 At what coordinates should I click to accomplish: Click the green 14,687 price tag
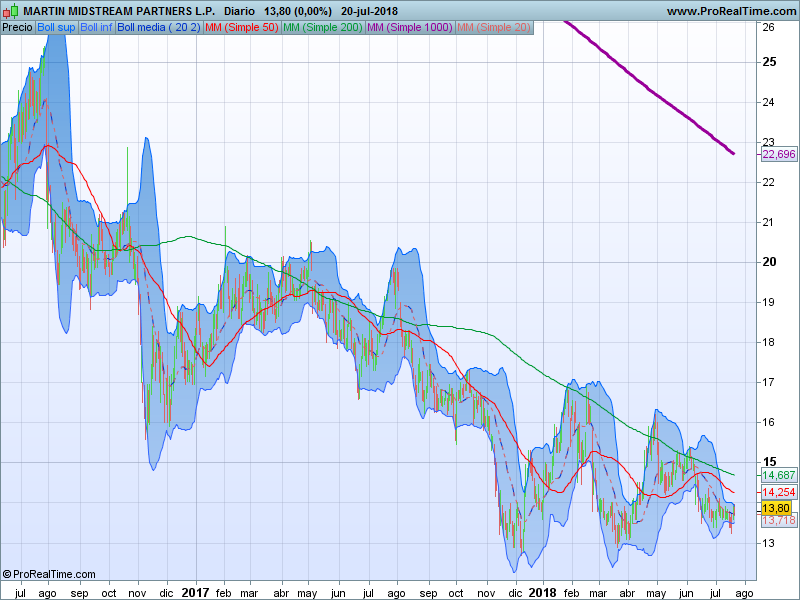coord(779,475)
